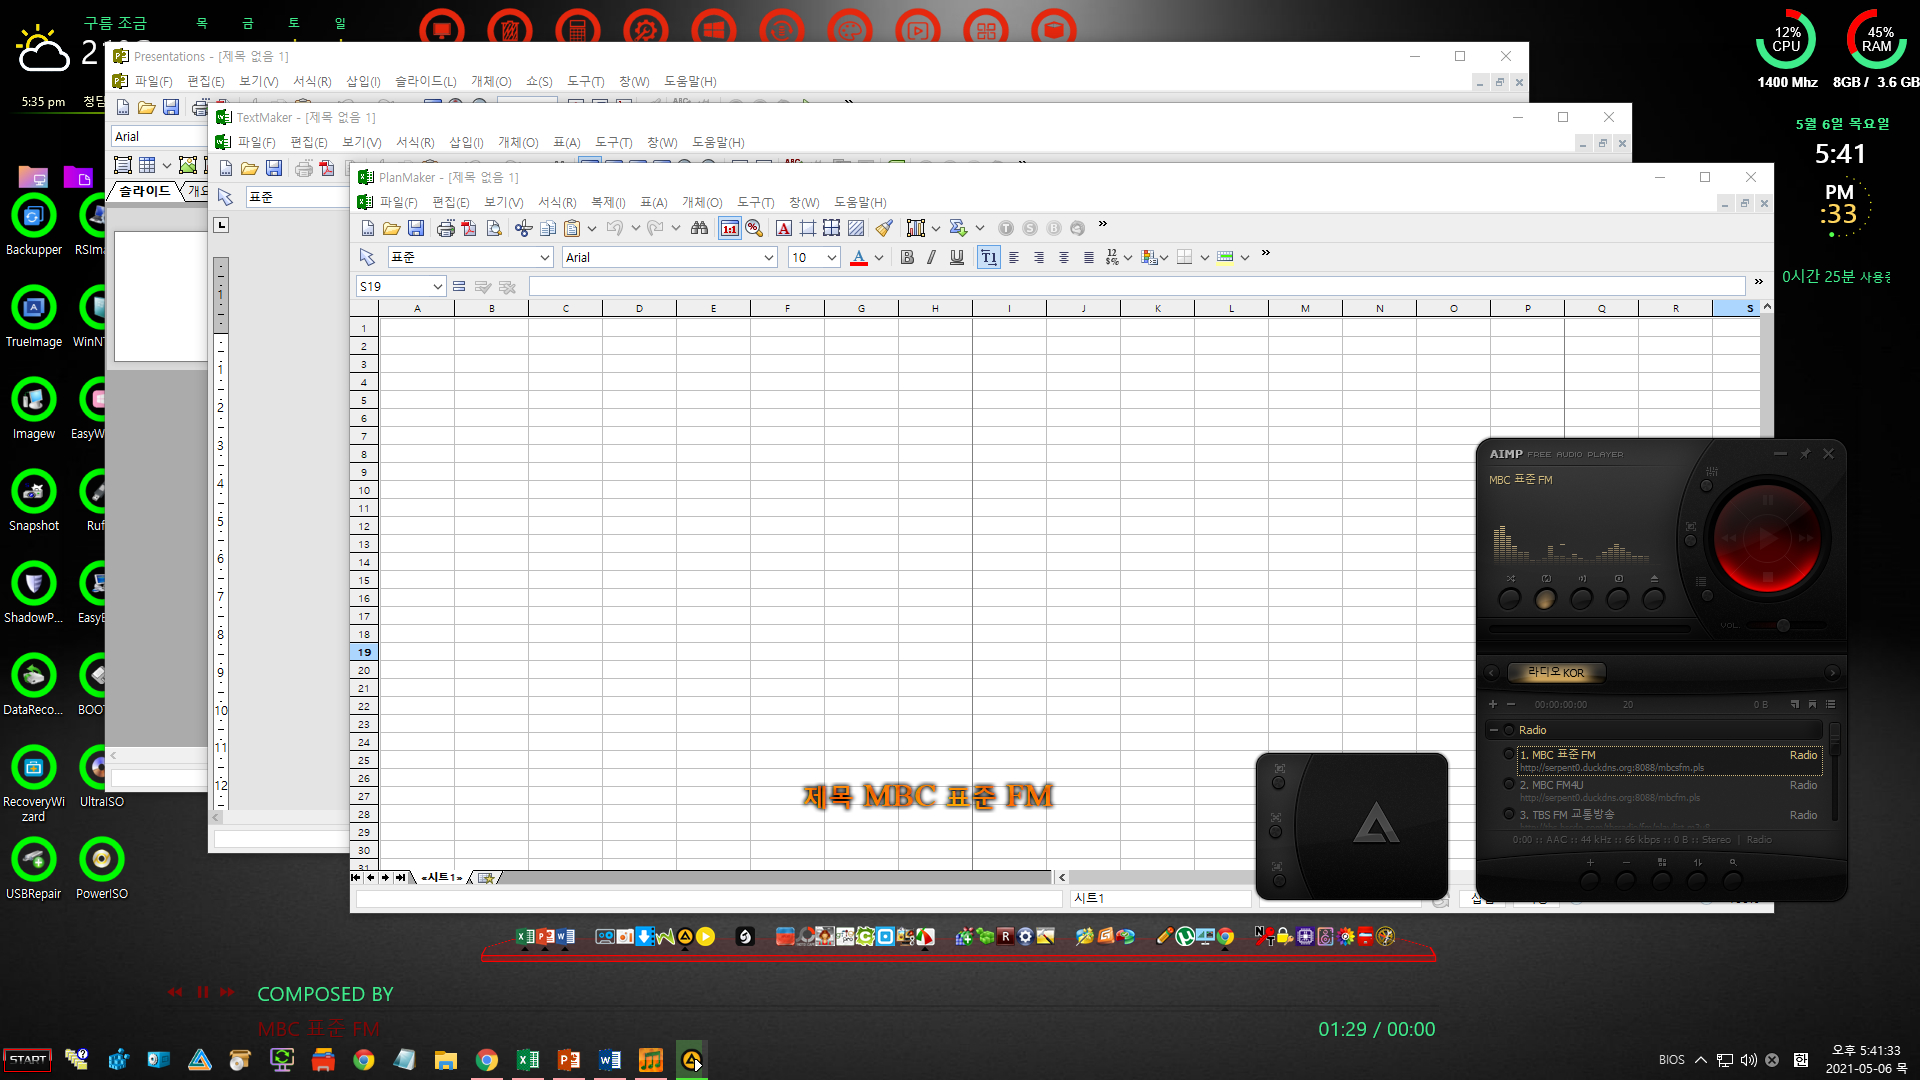1920x1080 pixels.
Task: Toggle the lit repeat button in AIMP
Action: click(x=1546, y=598)
